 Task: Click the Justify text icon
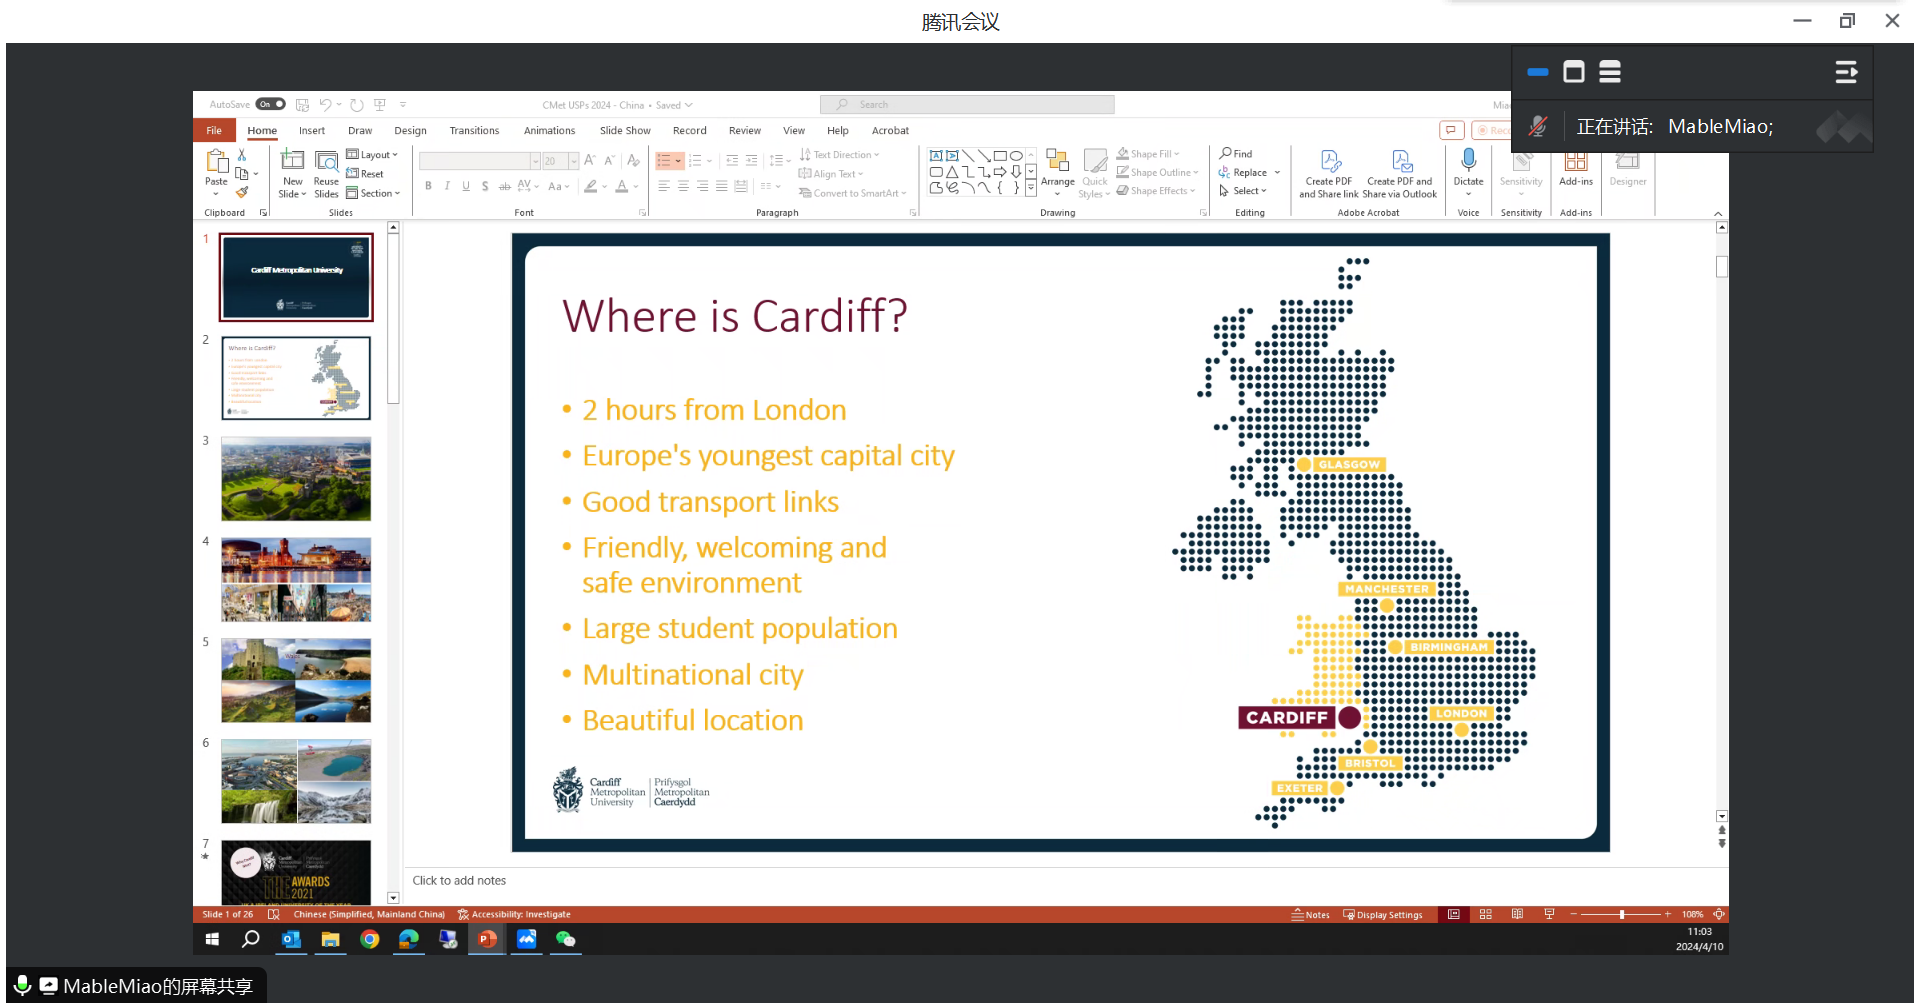[721, 186]
